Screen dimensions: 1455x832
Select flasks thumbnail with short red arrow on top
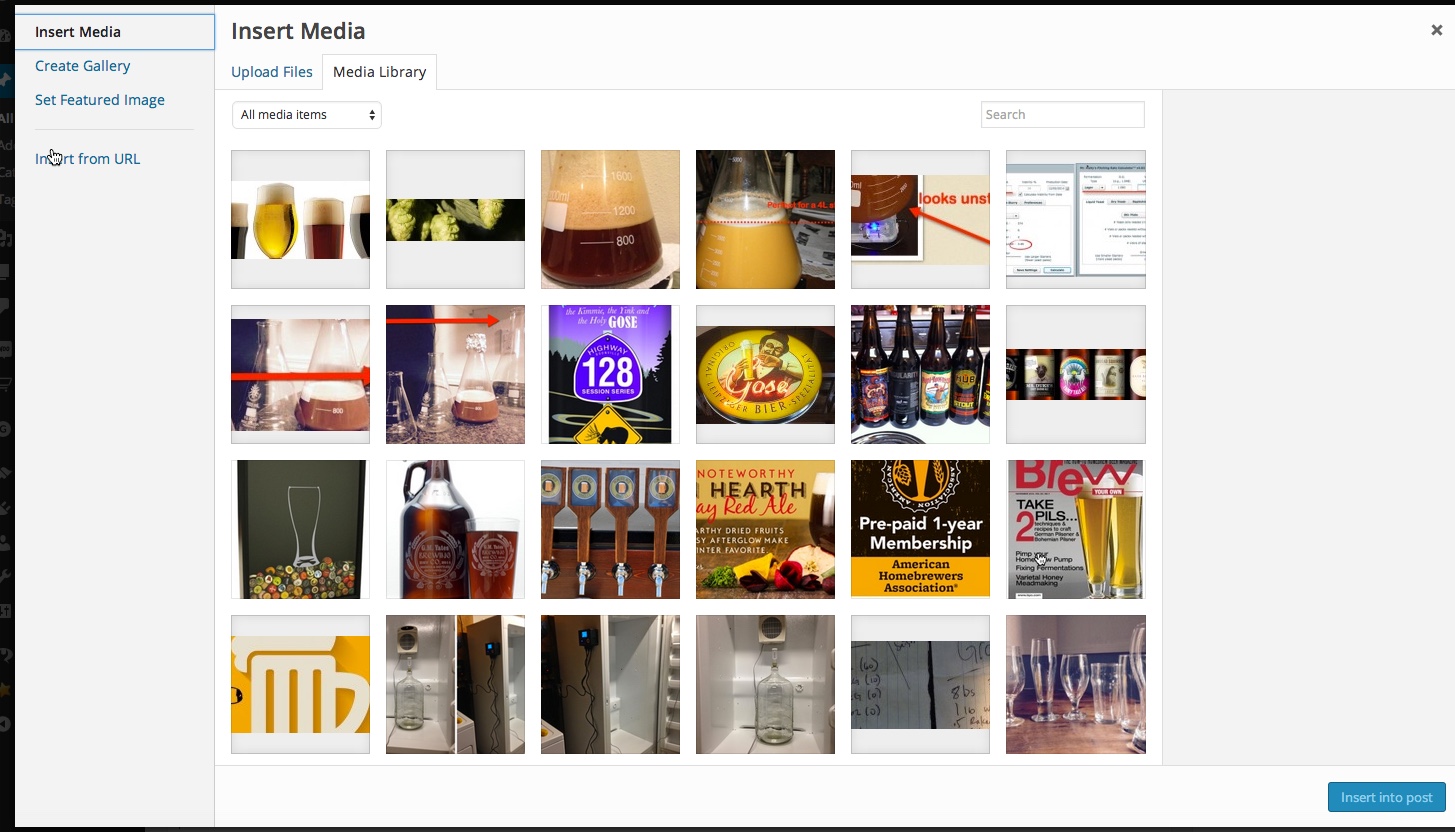(x=455, y=374)
